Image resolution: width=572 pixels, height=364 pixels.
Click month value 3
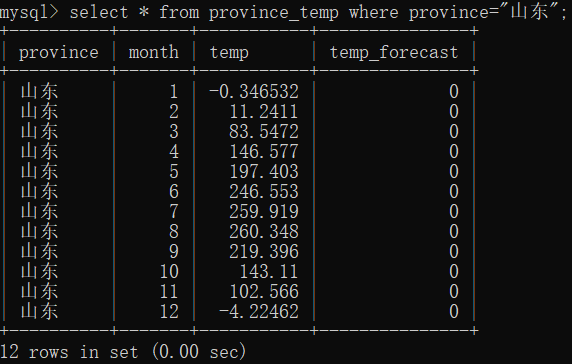(174, 132)
